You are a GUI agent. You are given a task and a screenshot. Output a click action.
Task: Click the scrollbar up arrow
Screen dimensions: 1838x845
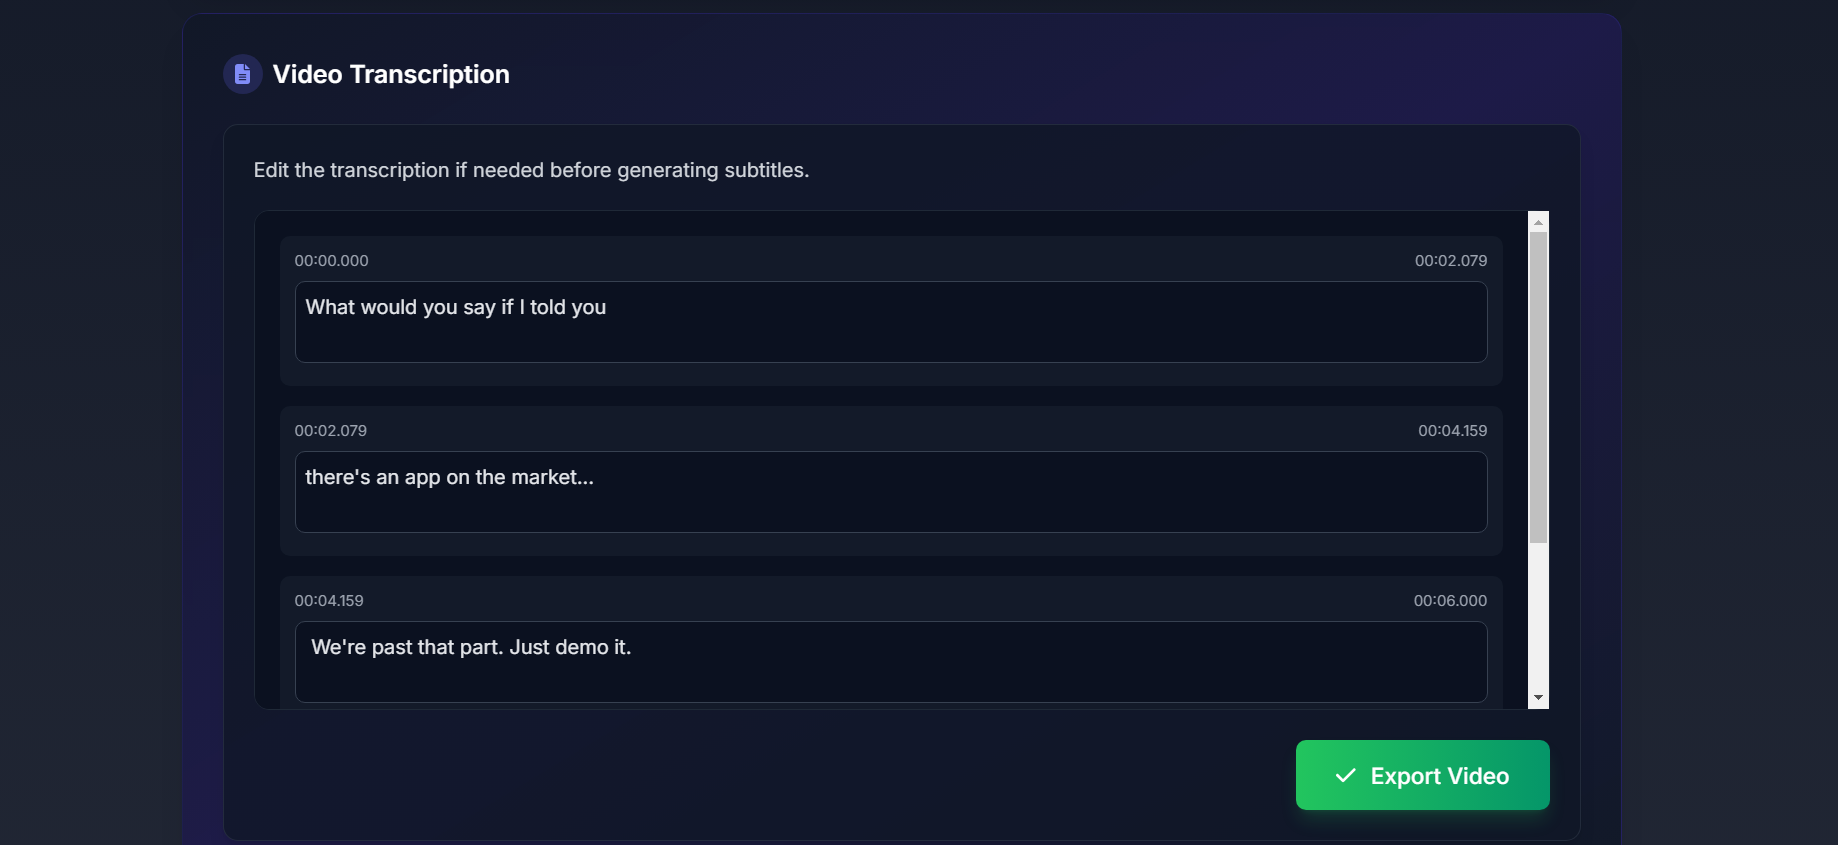pyautogui.click(x=1538, y=222)
